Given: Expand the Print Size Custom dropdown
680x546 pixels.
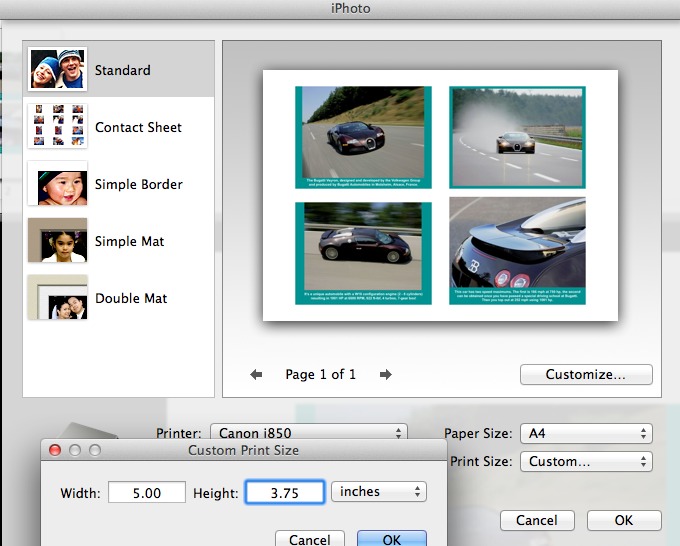Looking at the screenshot, I should pos(585,461).
